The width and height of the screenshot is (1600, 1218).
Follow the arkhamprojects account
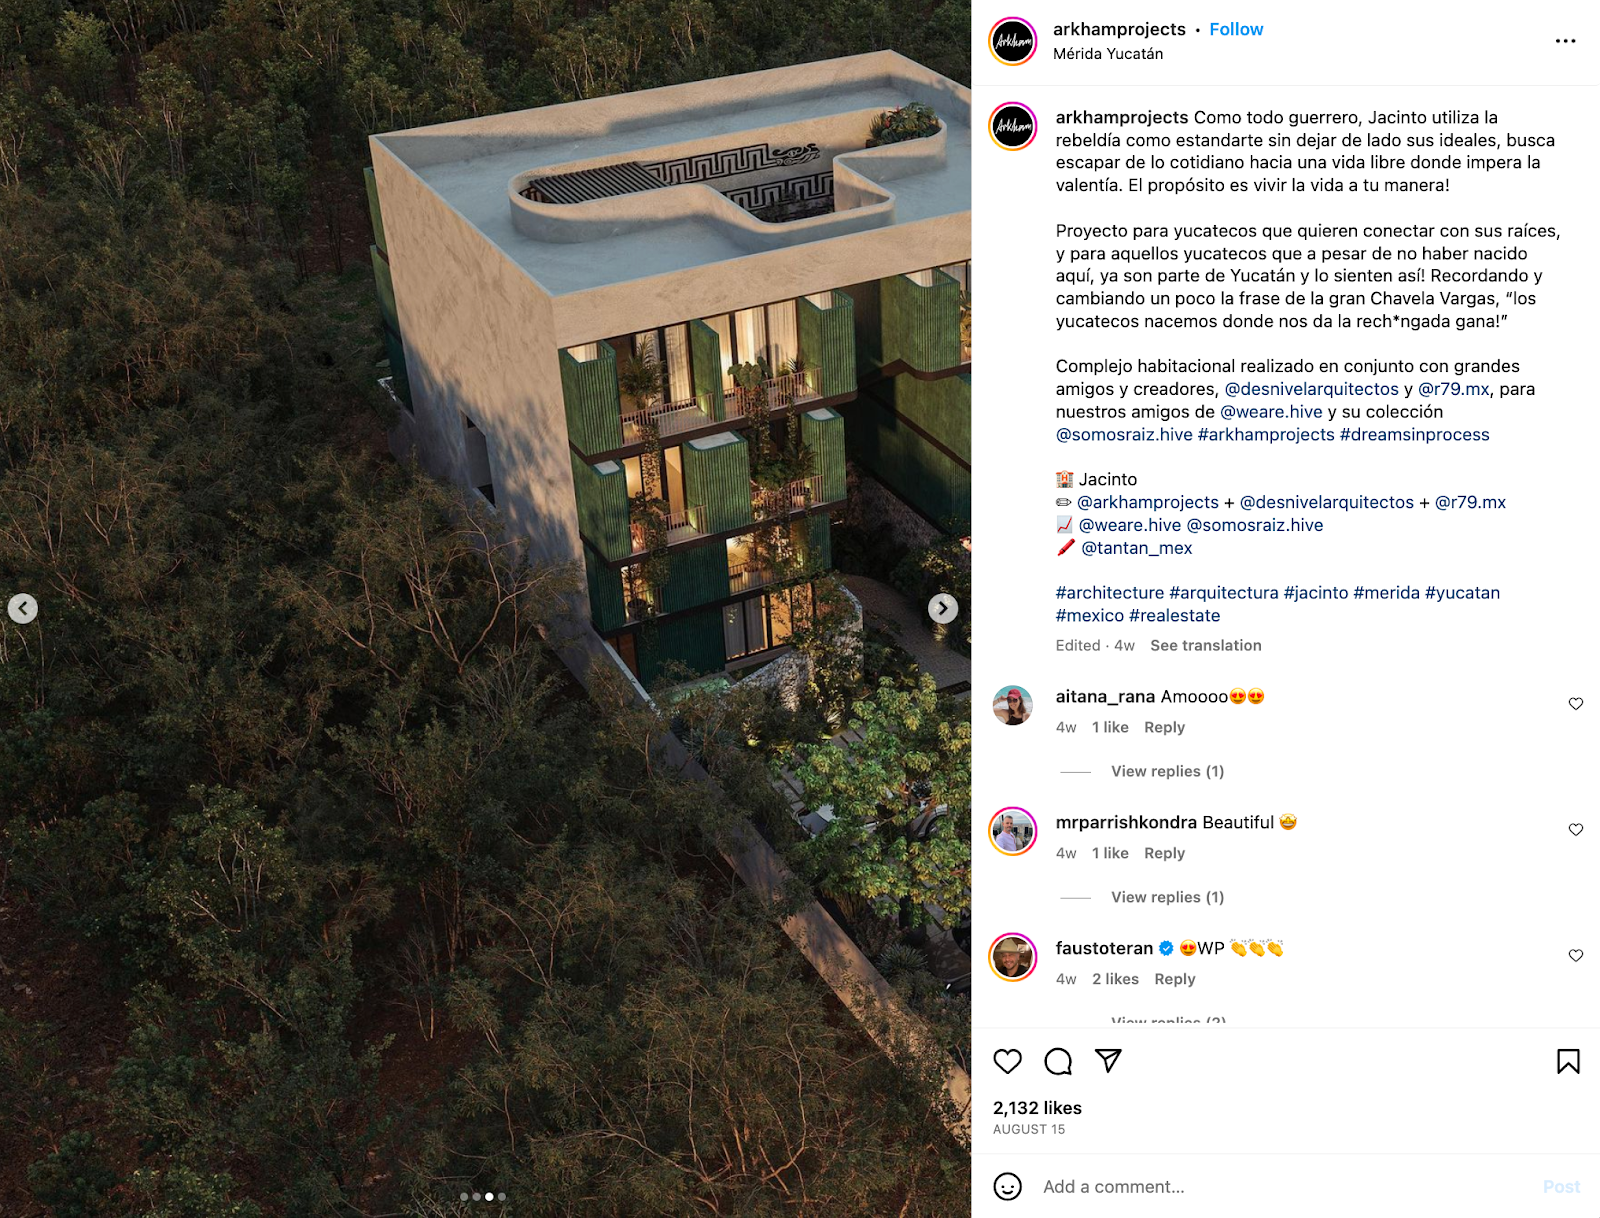pyautogui.click(x=1236, y=29)
